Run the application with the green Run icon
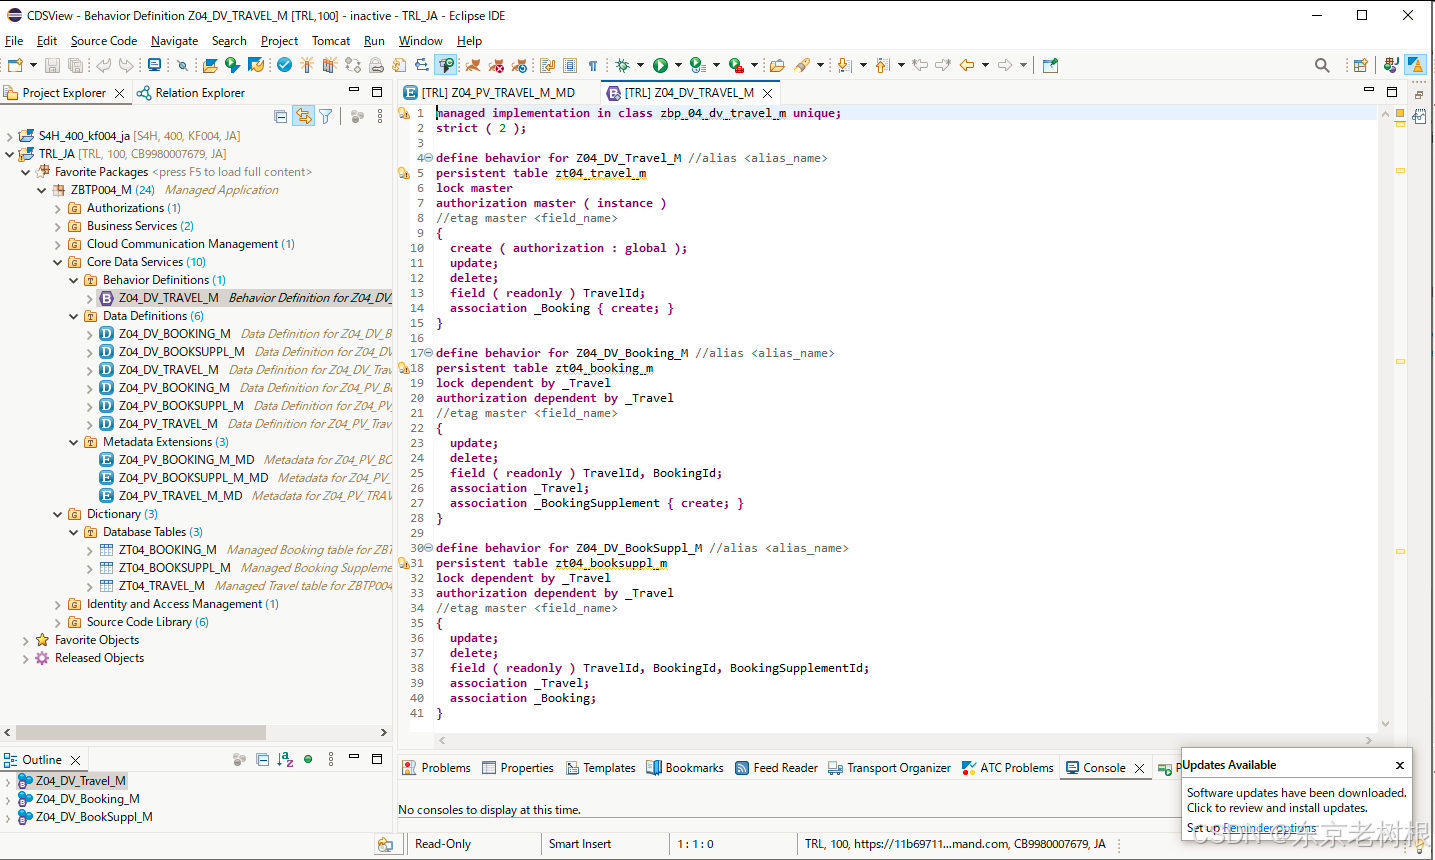The image size is (1435, 860). (x=662, y=65)
